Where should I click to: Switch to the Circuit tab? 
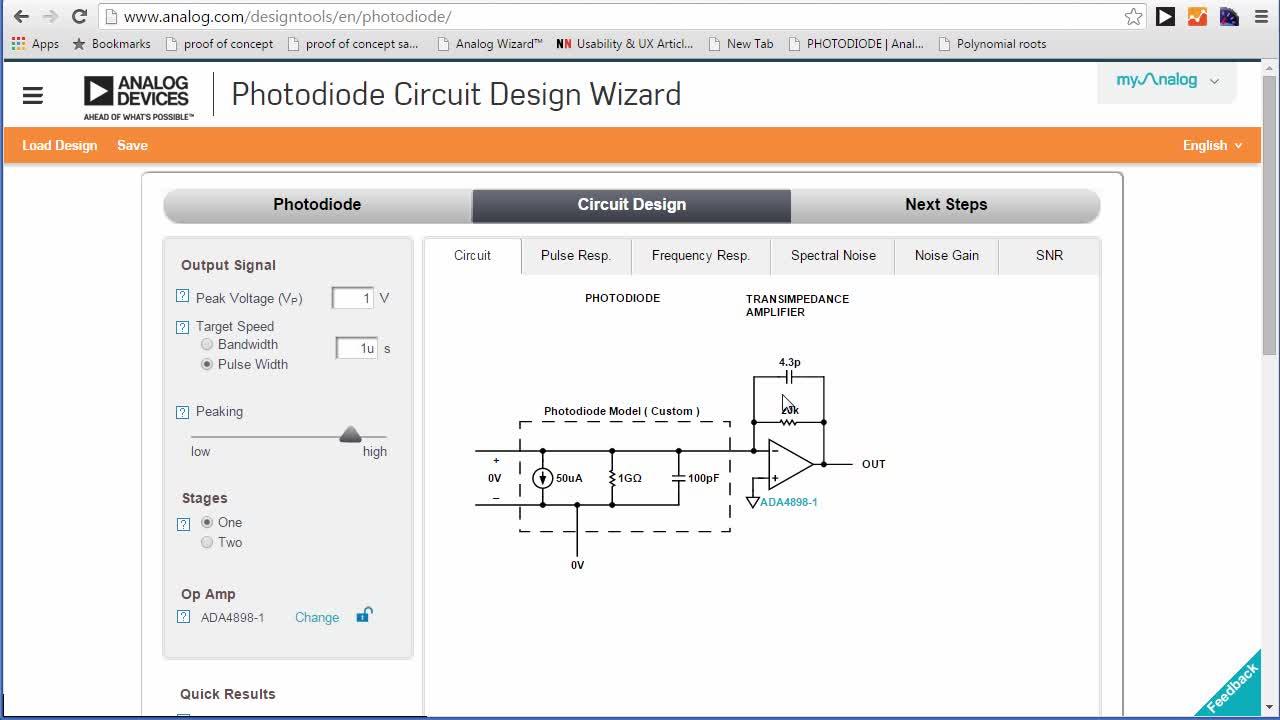pyautogui.click(x=472, y=255)
